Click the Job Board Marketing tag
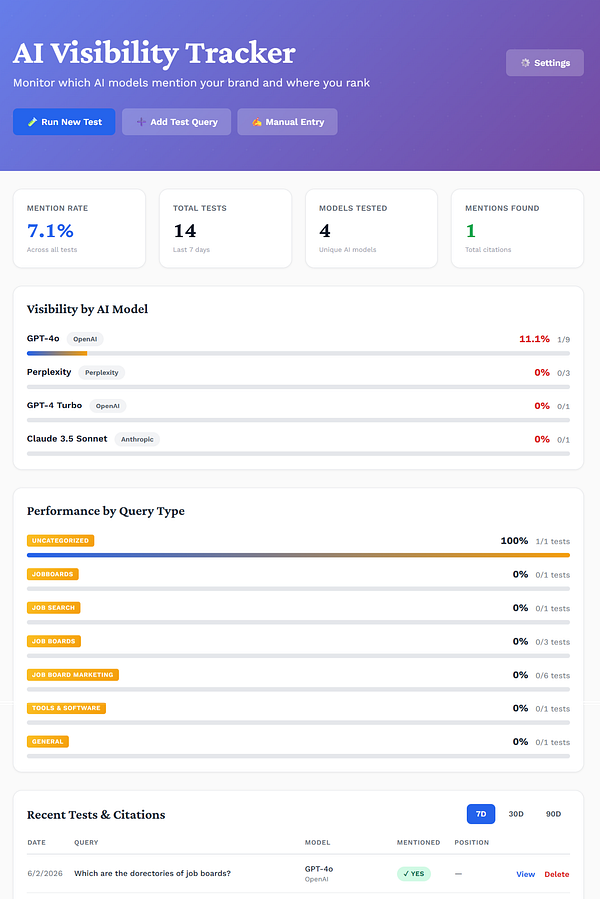Viewport: 600px width, 899px height. pyautogui.click(x=73, y=675)
